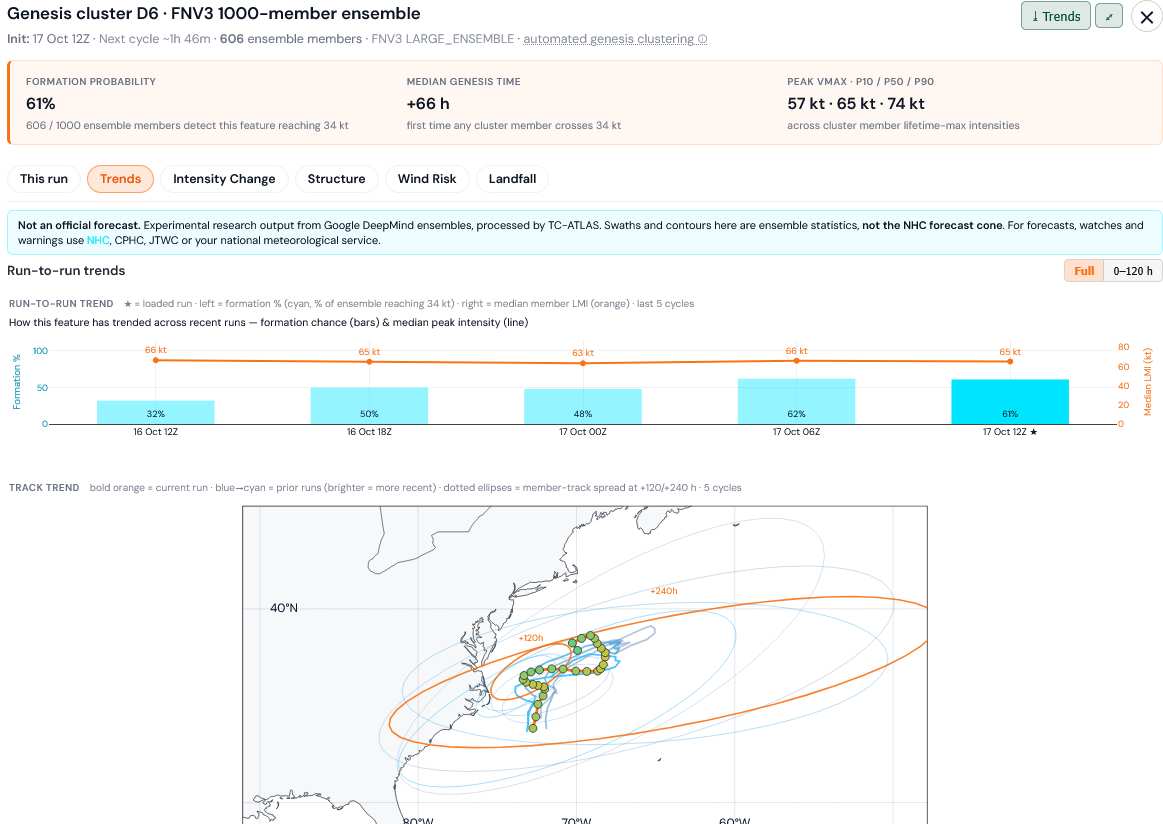Click the highlighted 17 Oct 12Z bar (61%)
The width and height of the screenshot is (1163, 824).
[x=1010, y=402]
